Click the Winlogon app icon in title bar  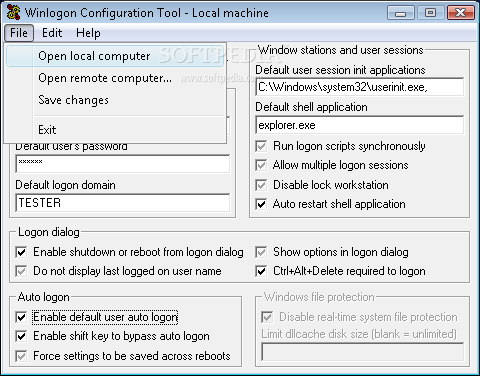click(13, 12)
